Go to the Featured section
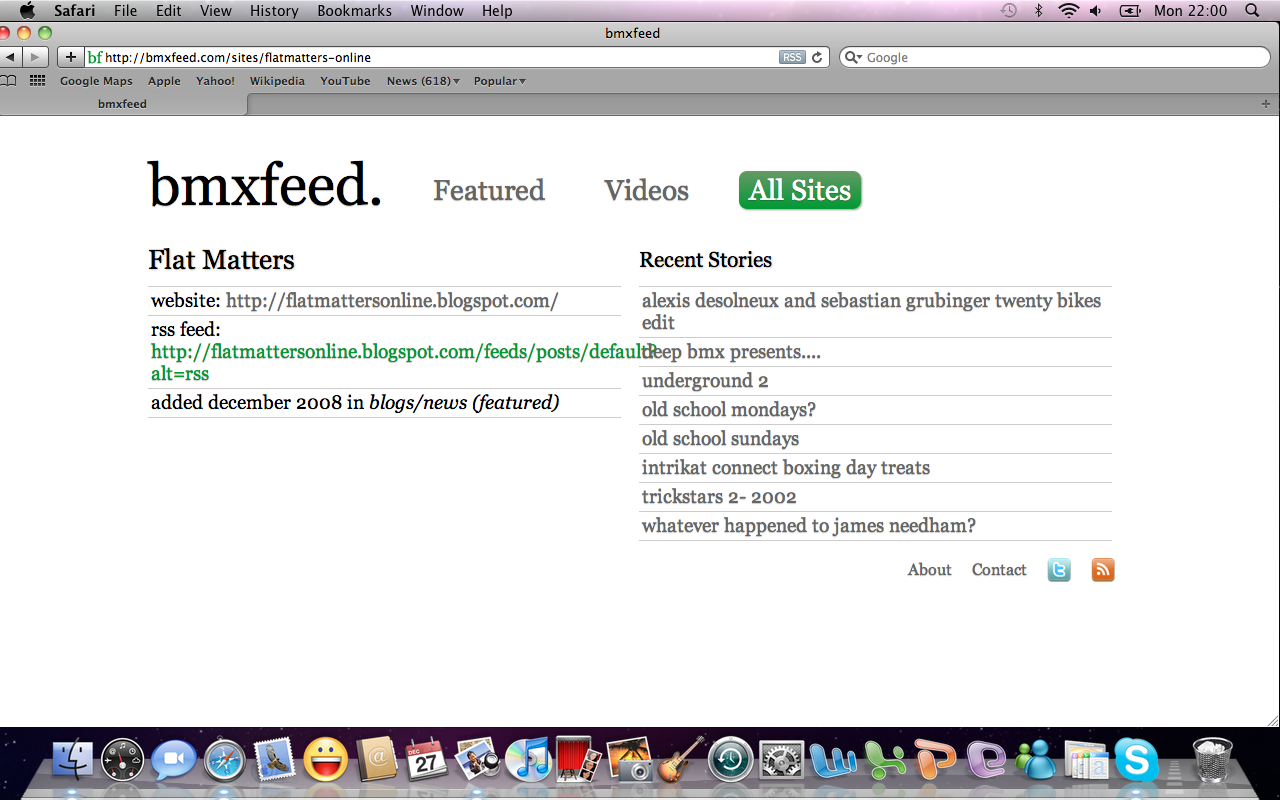This screenshot has height=800, width=1280. (x=489, y=190)
